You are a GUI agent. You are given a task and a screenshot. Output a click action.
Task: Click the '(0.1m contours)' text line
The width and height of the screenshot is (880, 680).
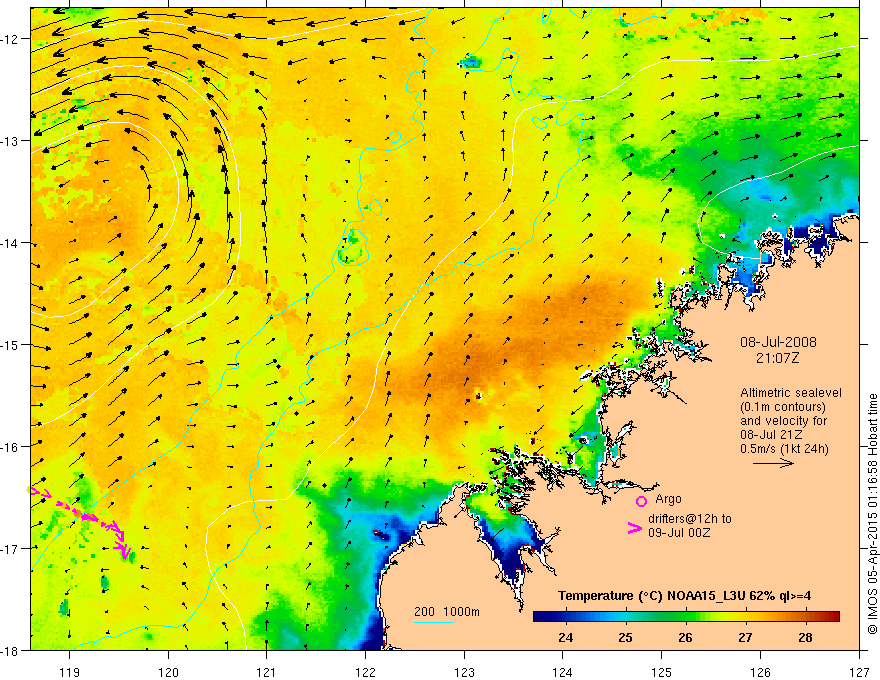coord(783,407)
